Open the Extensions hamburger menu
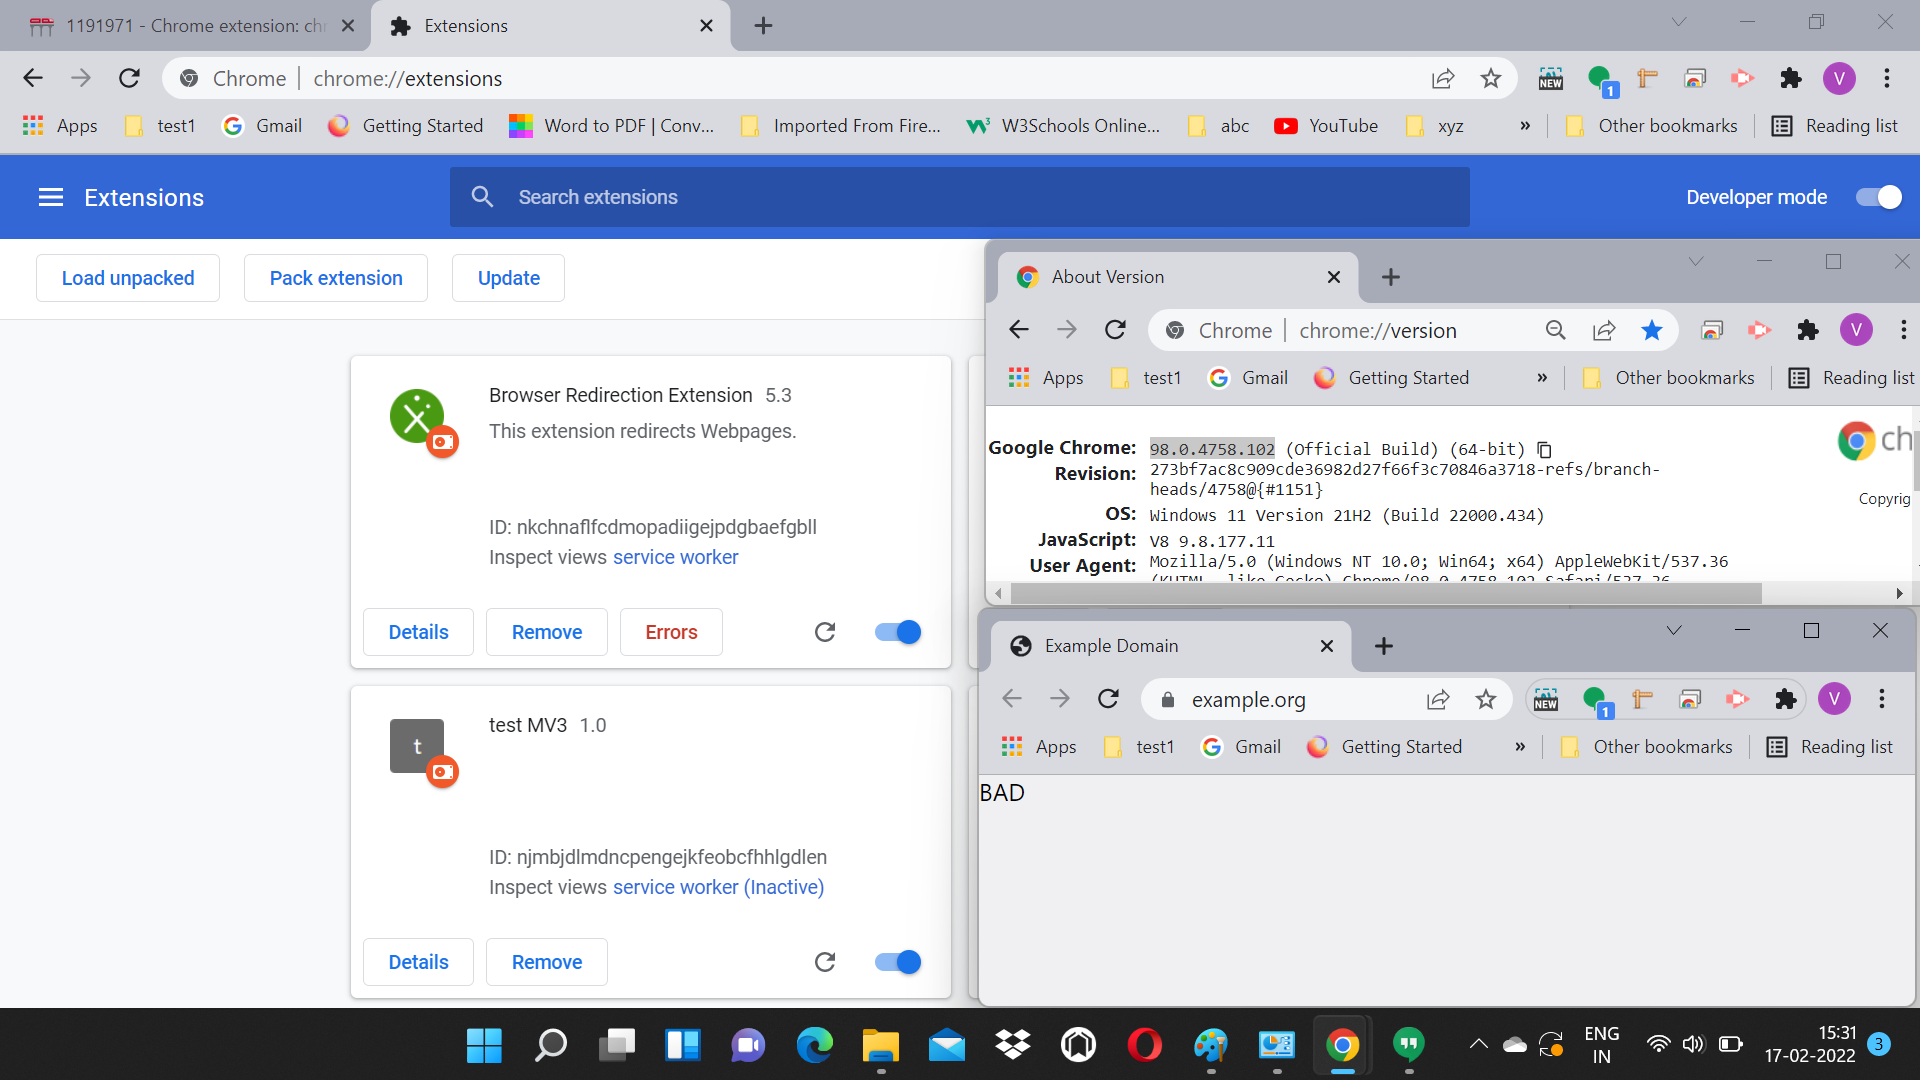Screen dimensions: 1920x1080 pos(51,197)
